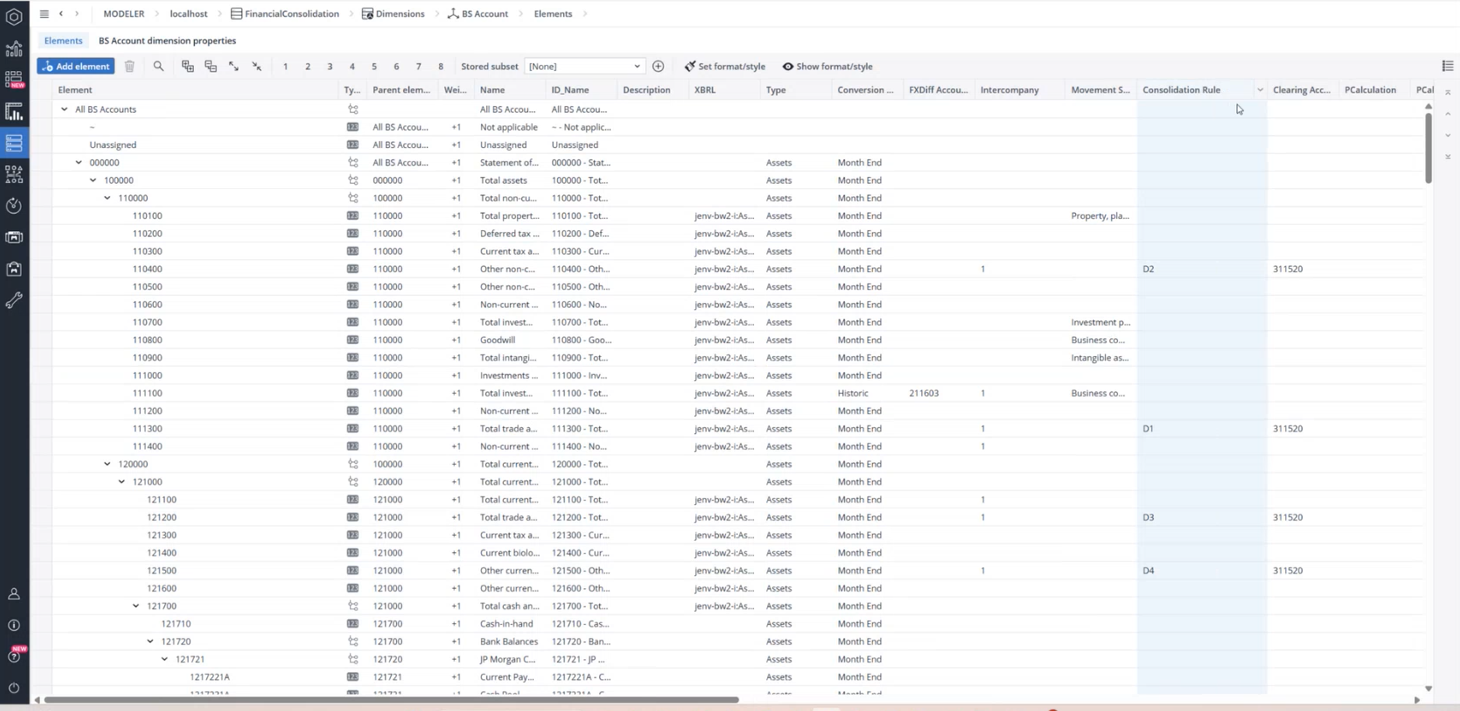Show hierarchy level 3 in toolbar

(x=330, y=67)
